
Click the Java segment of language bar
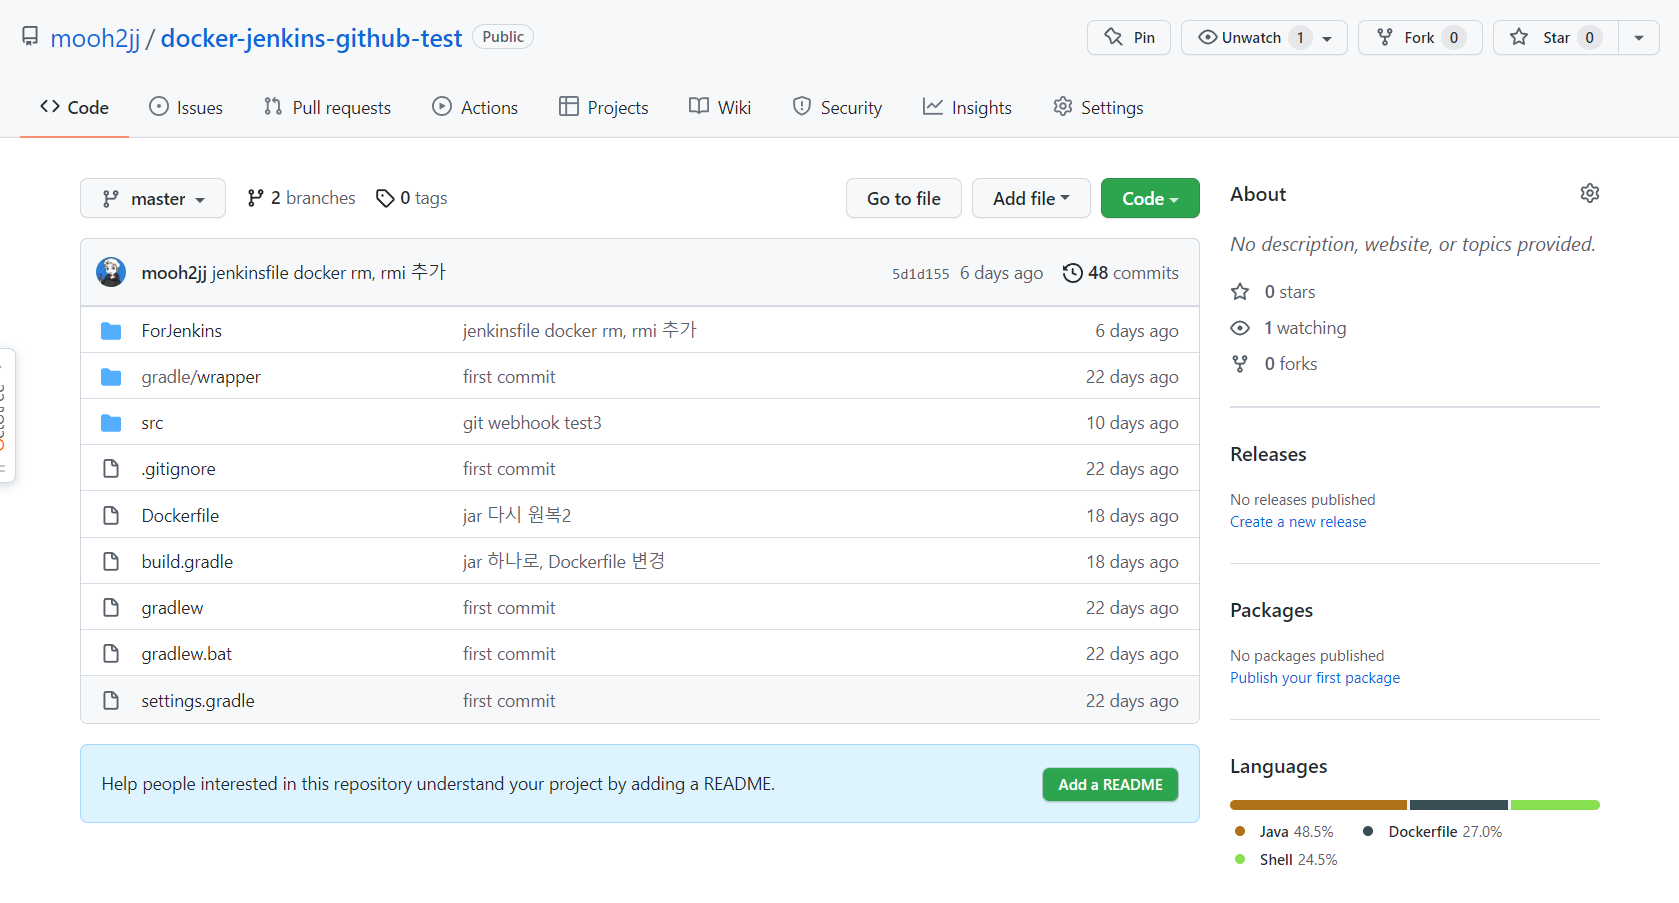(x=1318, y=805)
